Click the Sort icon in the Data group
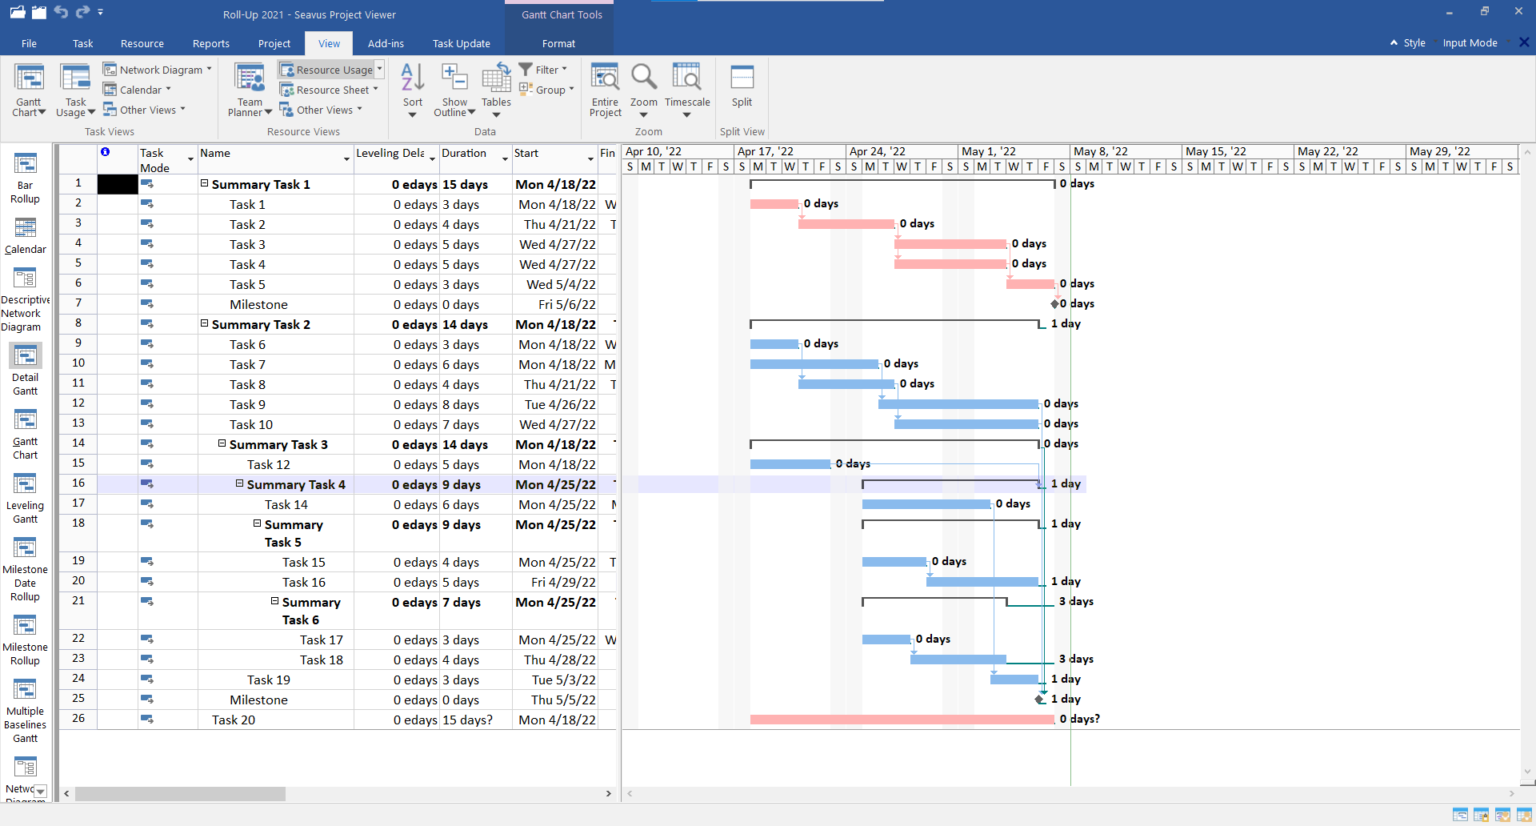 pyautogui.click(x=412, y=88)
